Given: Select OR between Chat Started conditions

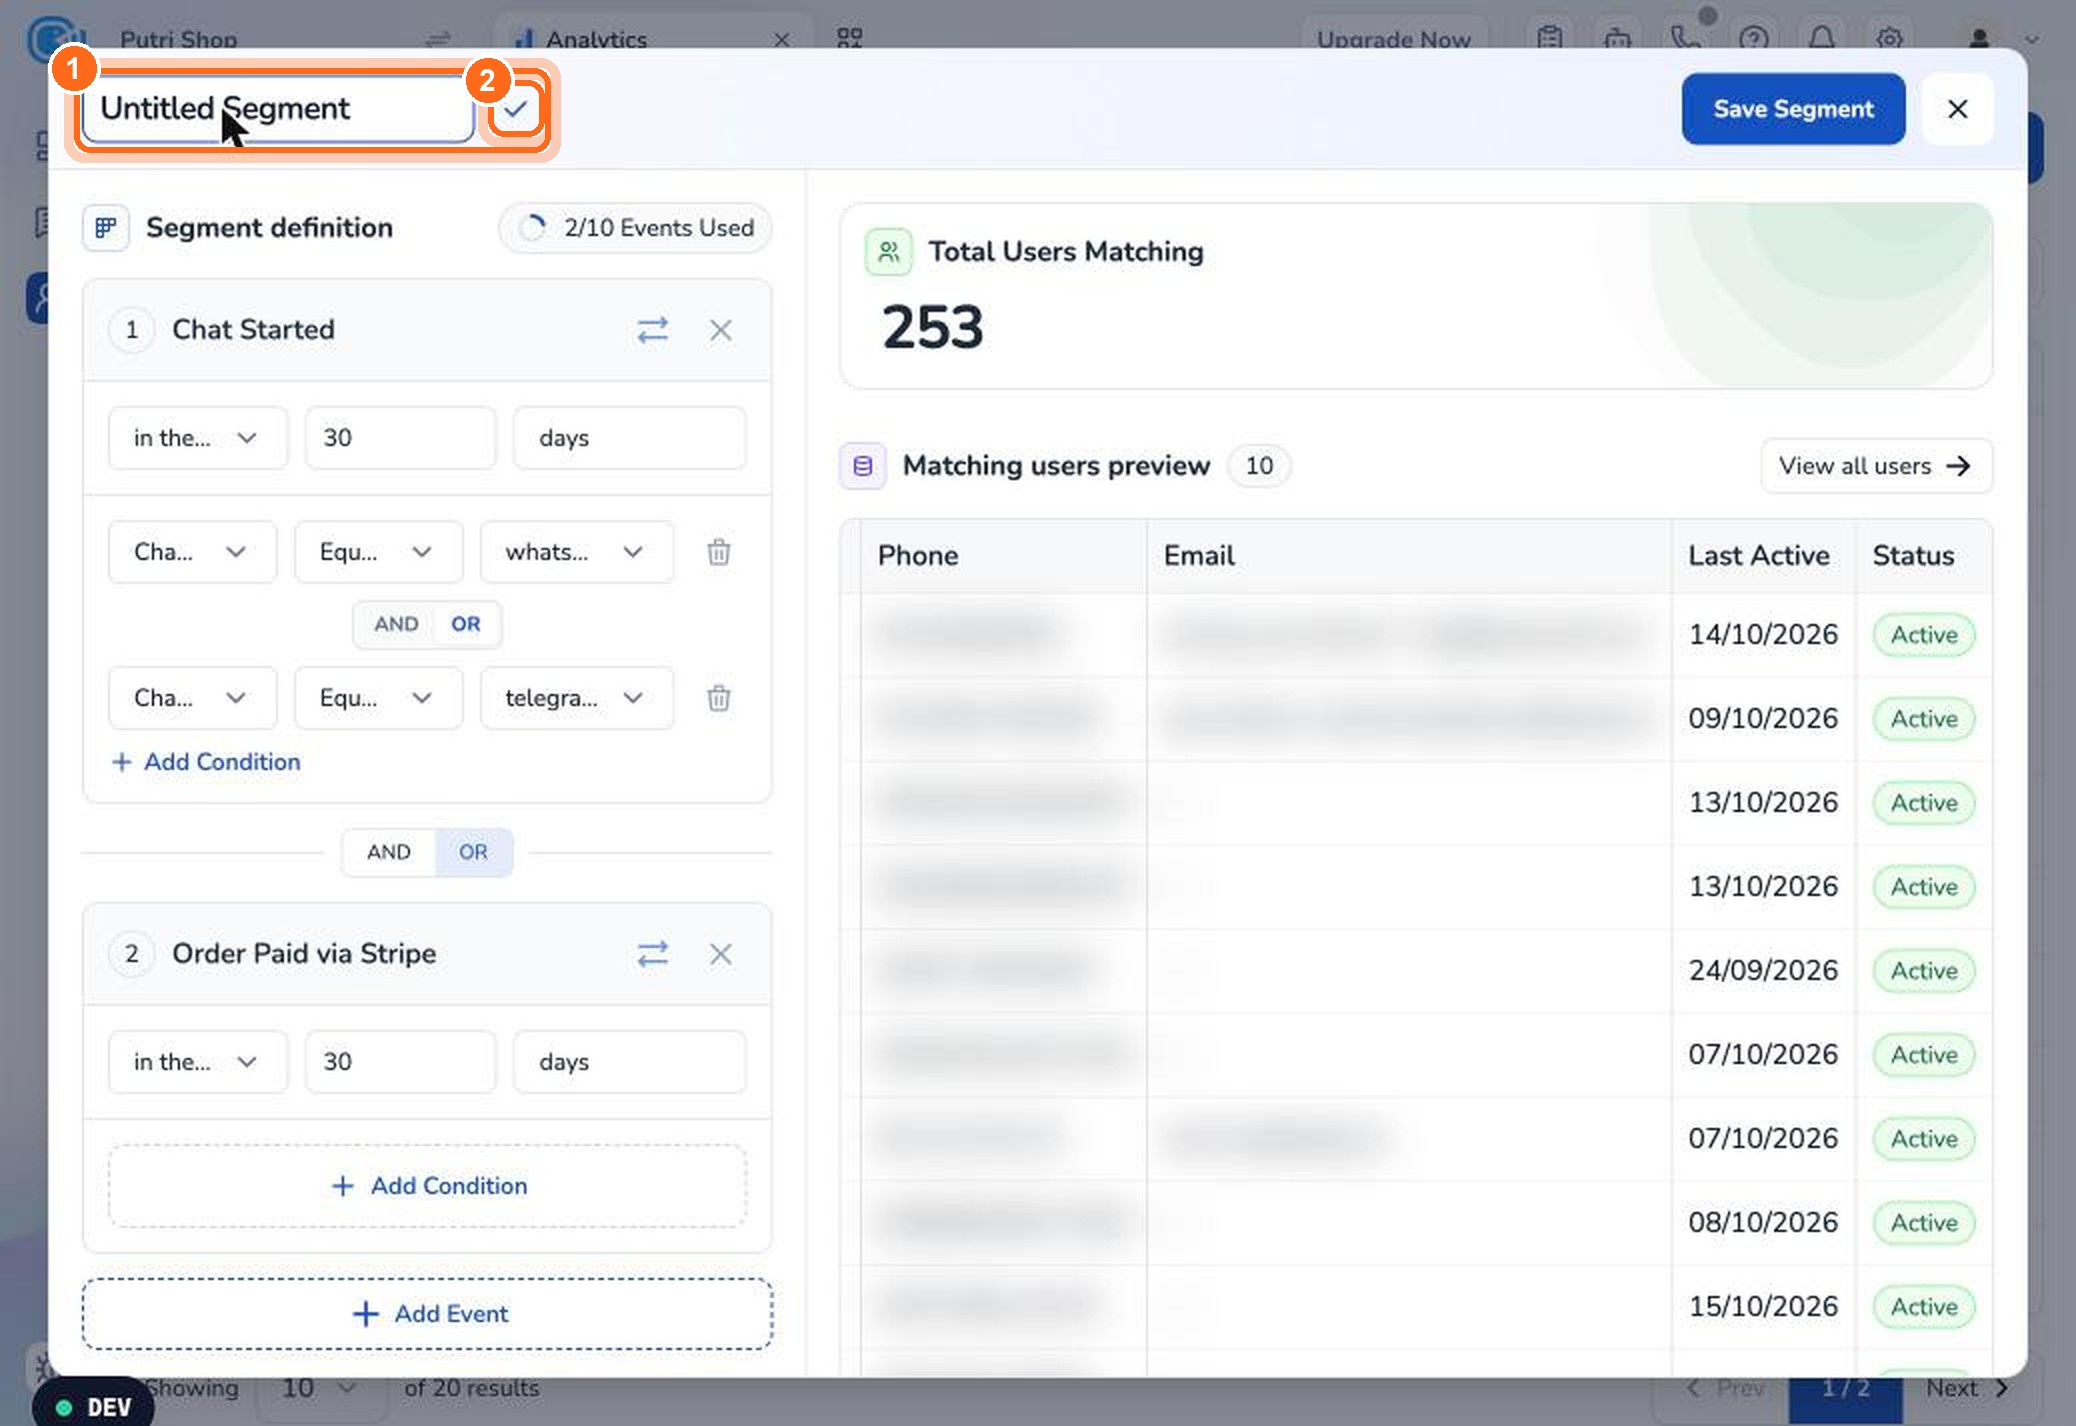Looking at the screenshot, I should [466, 624].
